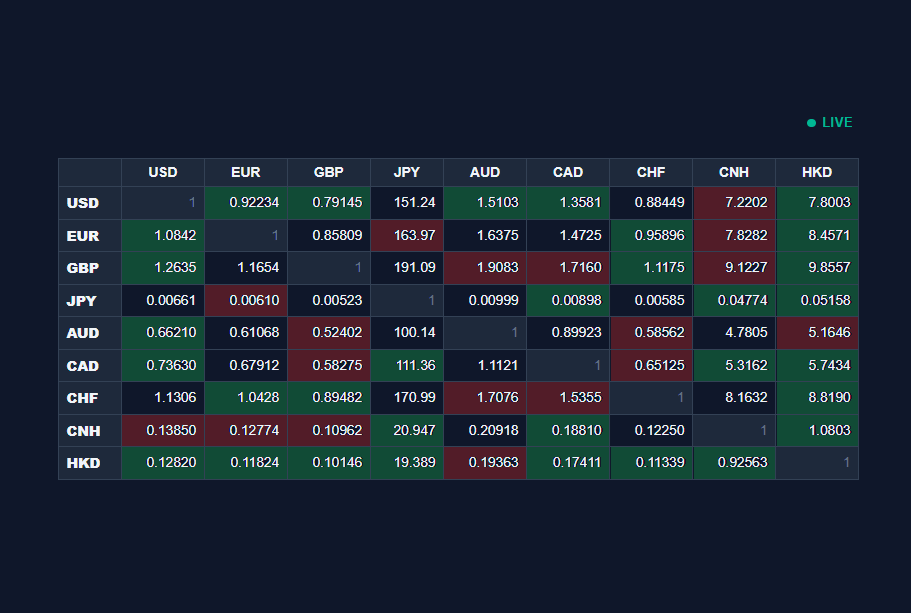Screen dimensions: 911x613
Task: Click the USD/CAD rate 1.3581
Action: tap(568, 203)
